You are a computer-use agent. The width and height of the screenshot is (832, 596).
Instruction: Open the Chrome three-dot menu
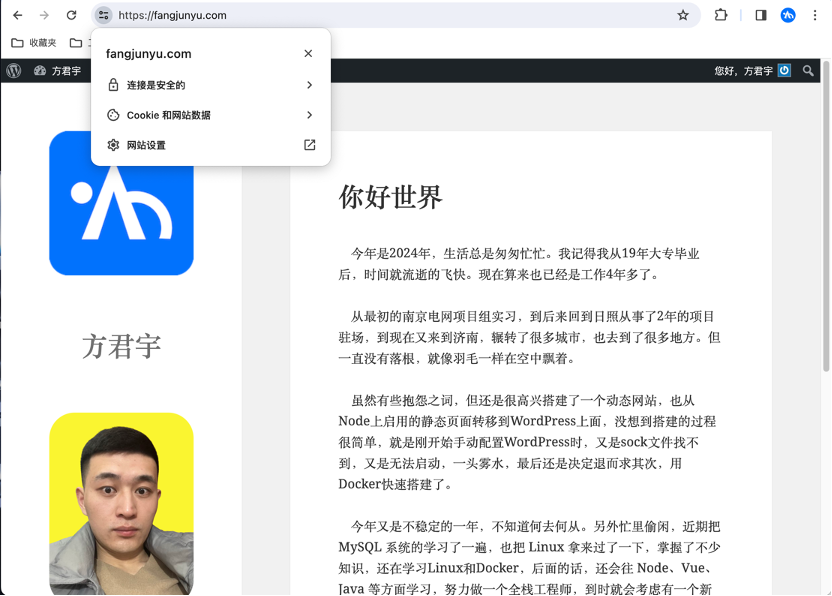815,15
